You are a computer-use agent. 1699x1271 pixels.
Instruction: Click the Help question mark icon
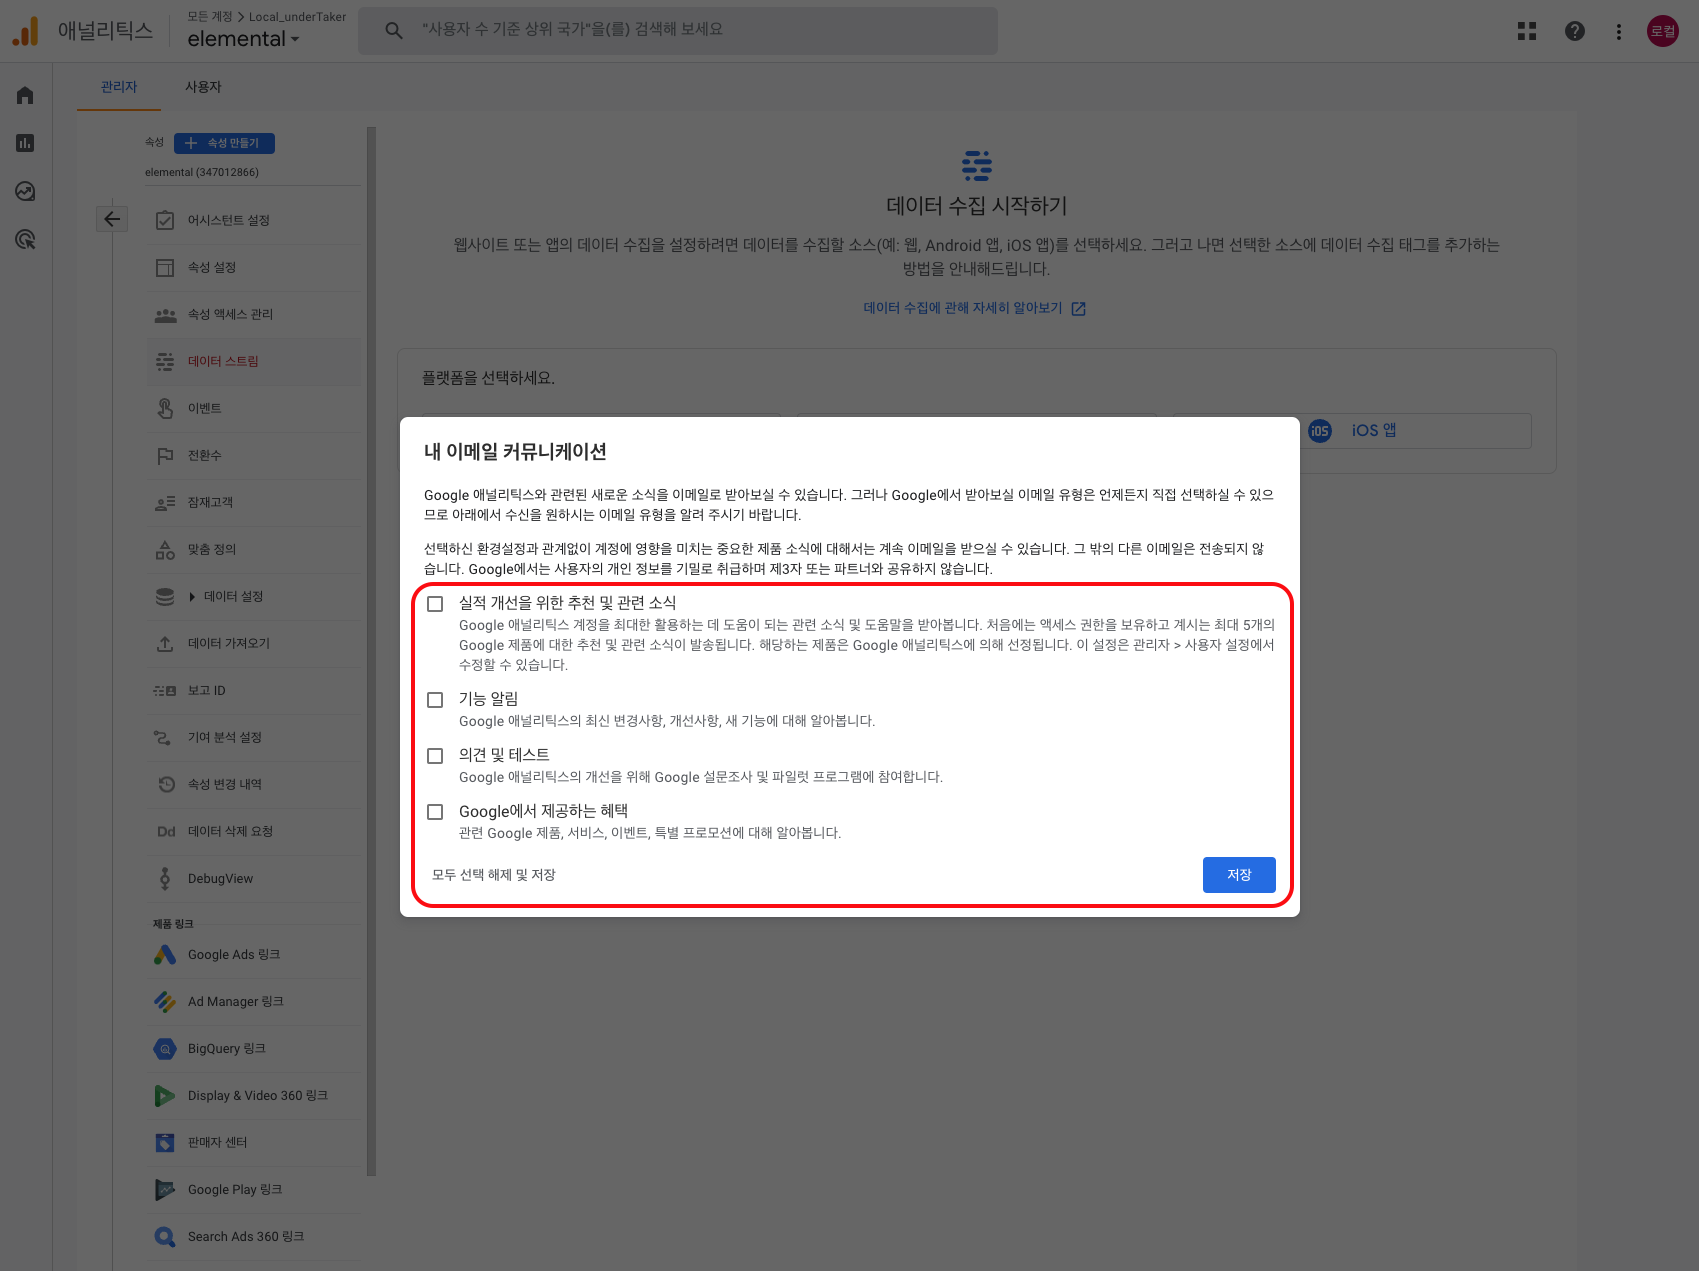click(1574, 31)
